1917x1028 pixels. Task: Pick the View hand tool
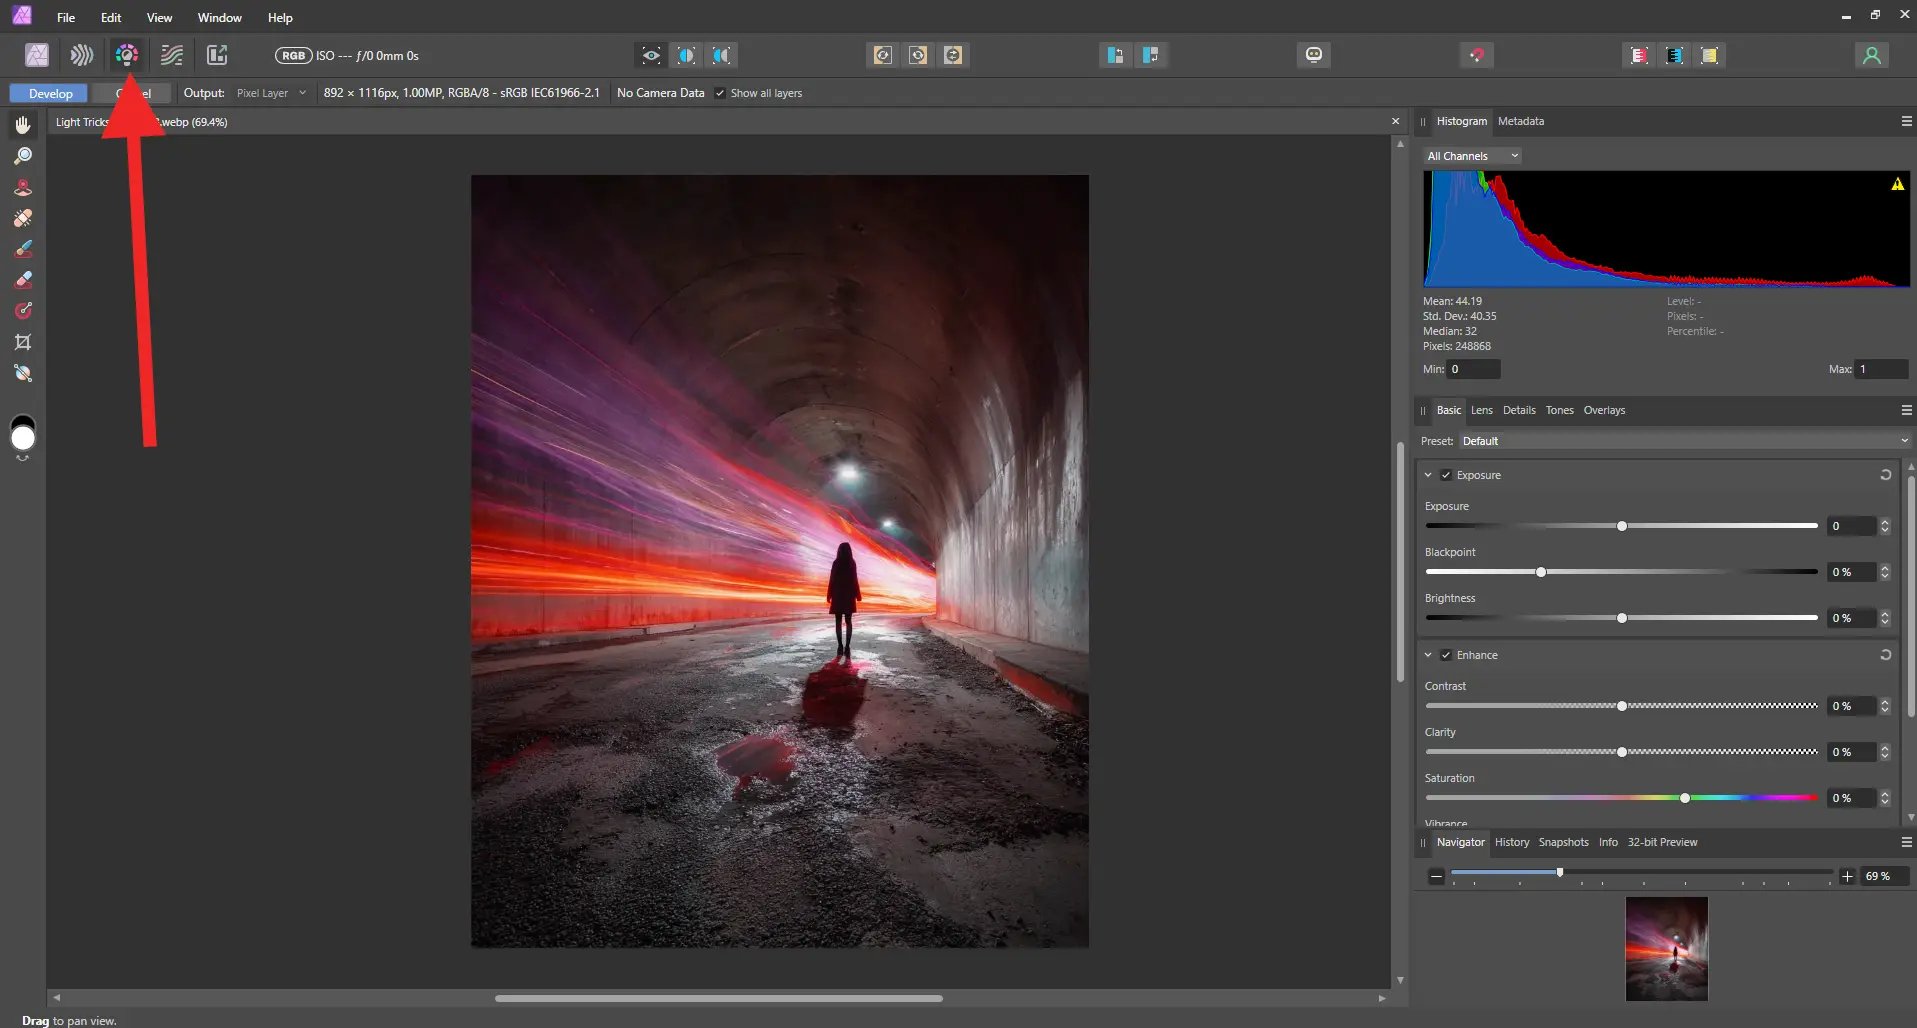coord(23,125)
